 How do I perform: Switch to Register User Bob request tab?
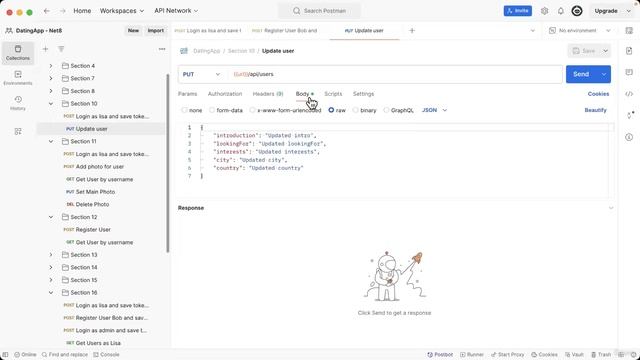pyautogui.click(x=284, y=31)
